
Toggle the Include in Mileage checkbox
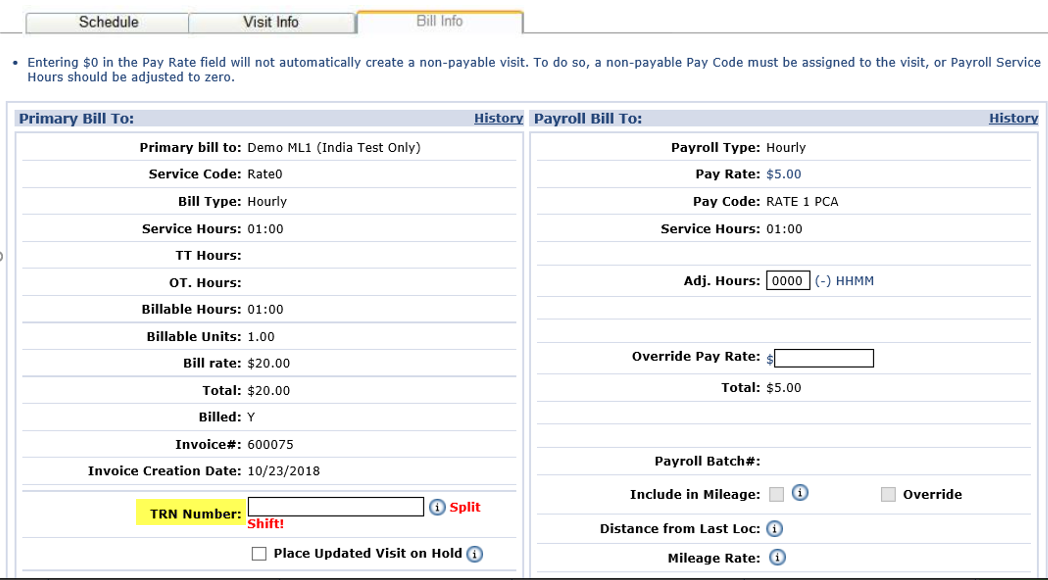click(x=777, y=494)
